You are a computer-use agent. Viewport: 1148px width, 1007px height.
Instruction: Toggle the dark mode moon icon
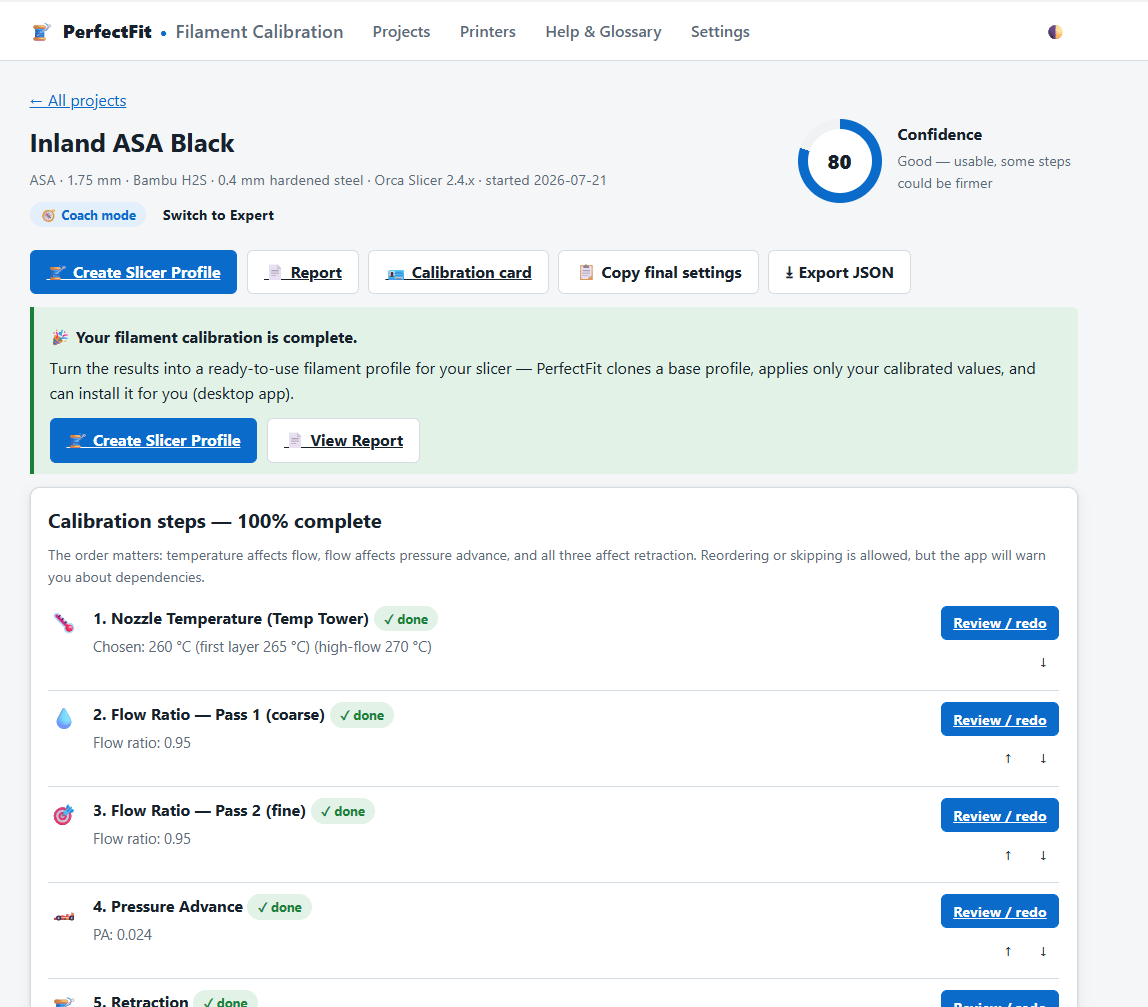(x=1054, y=32)
